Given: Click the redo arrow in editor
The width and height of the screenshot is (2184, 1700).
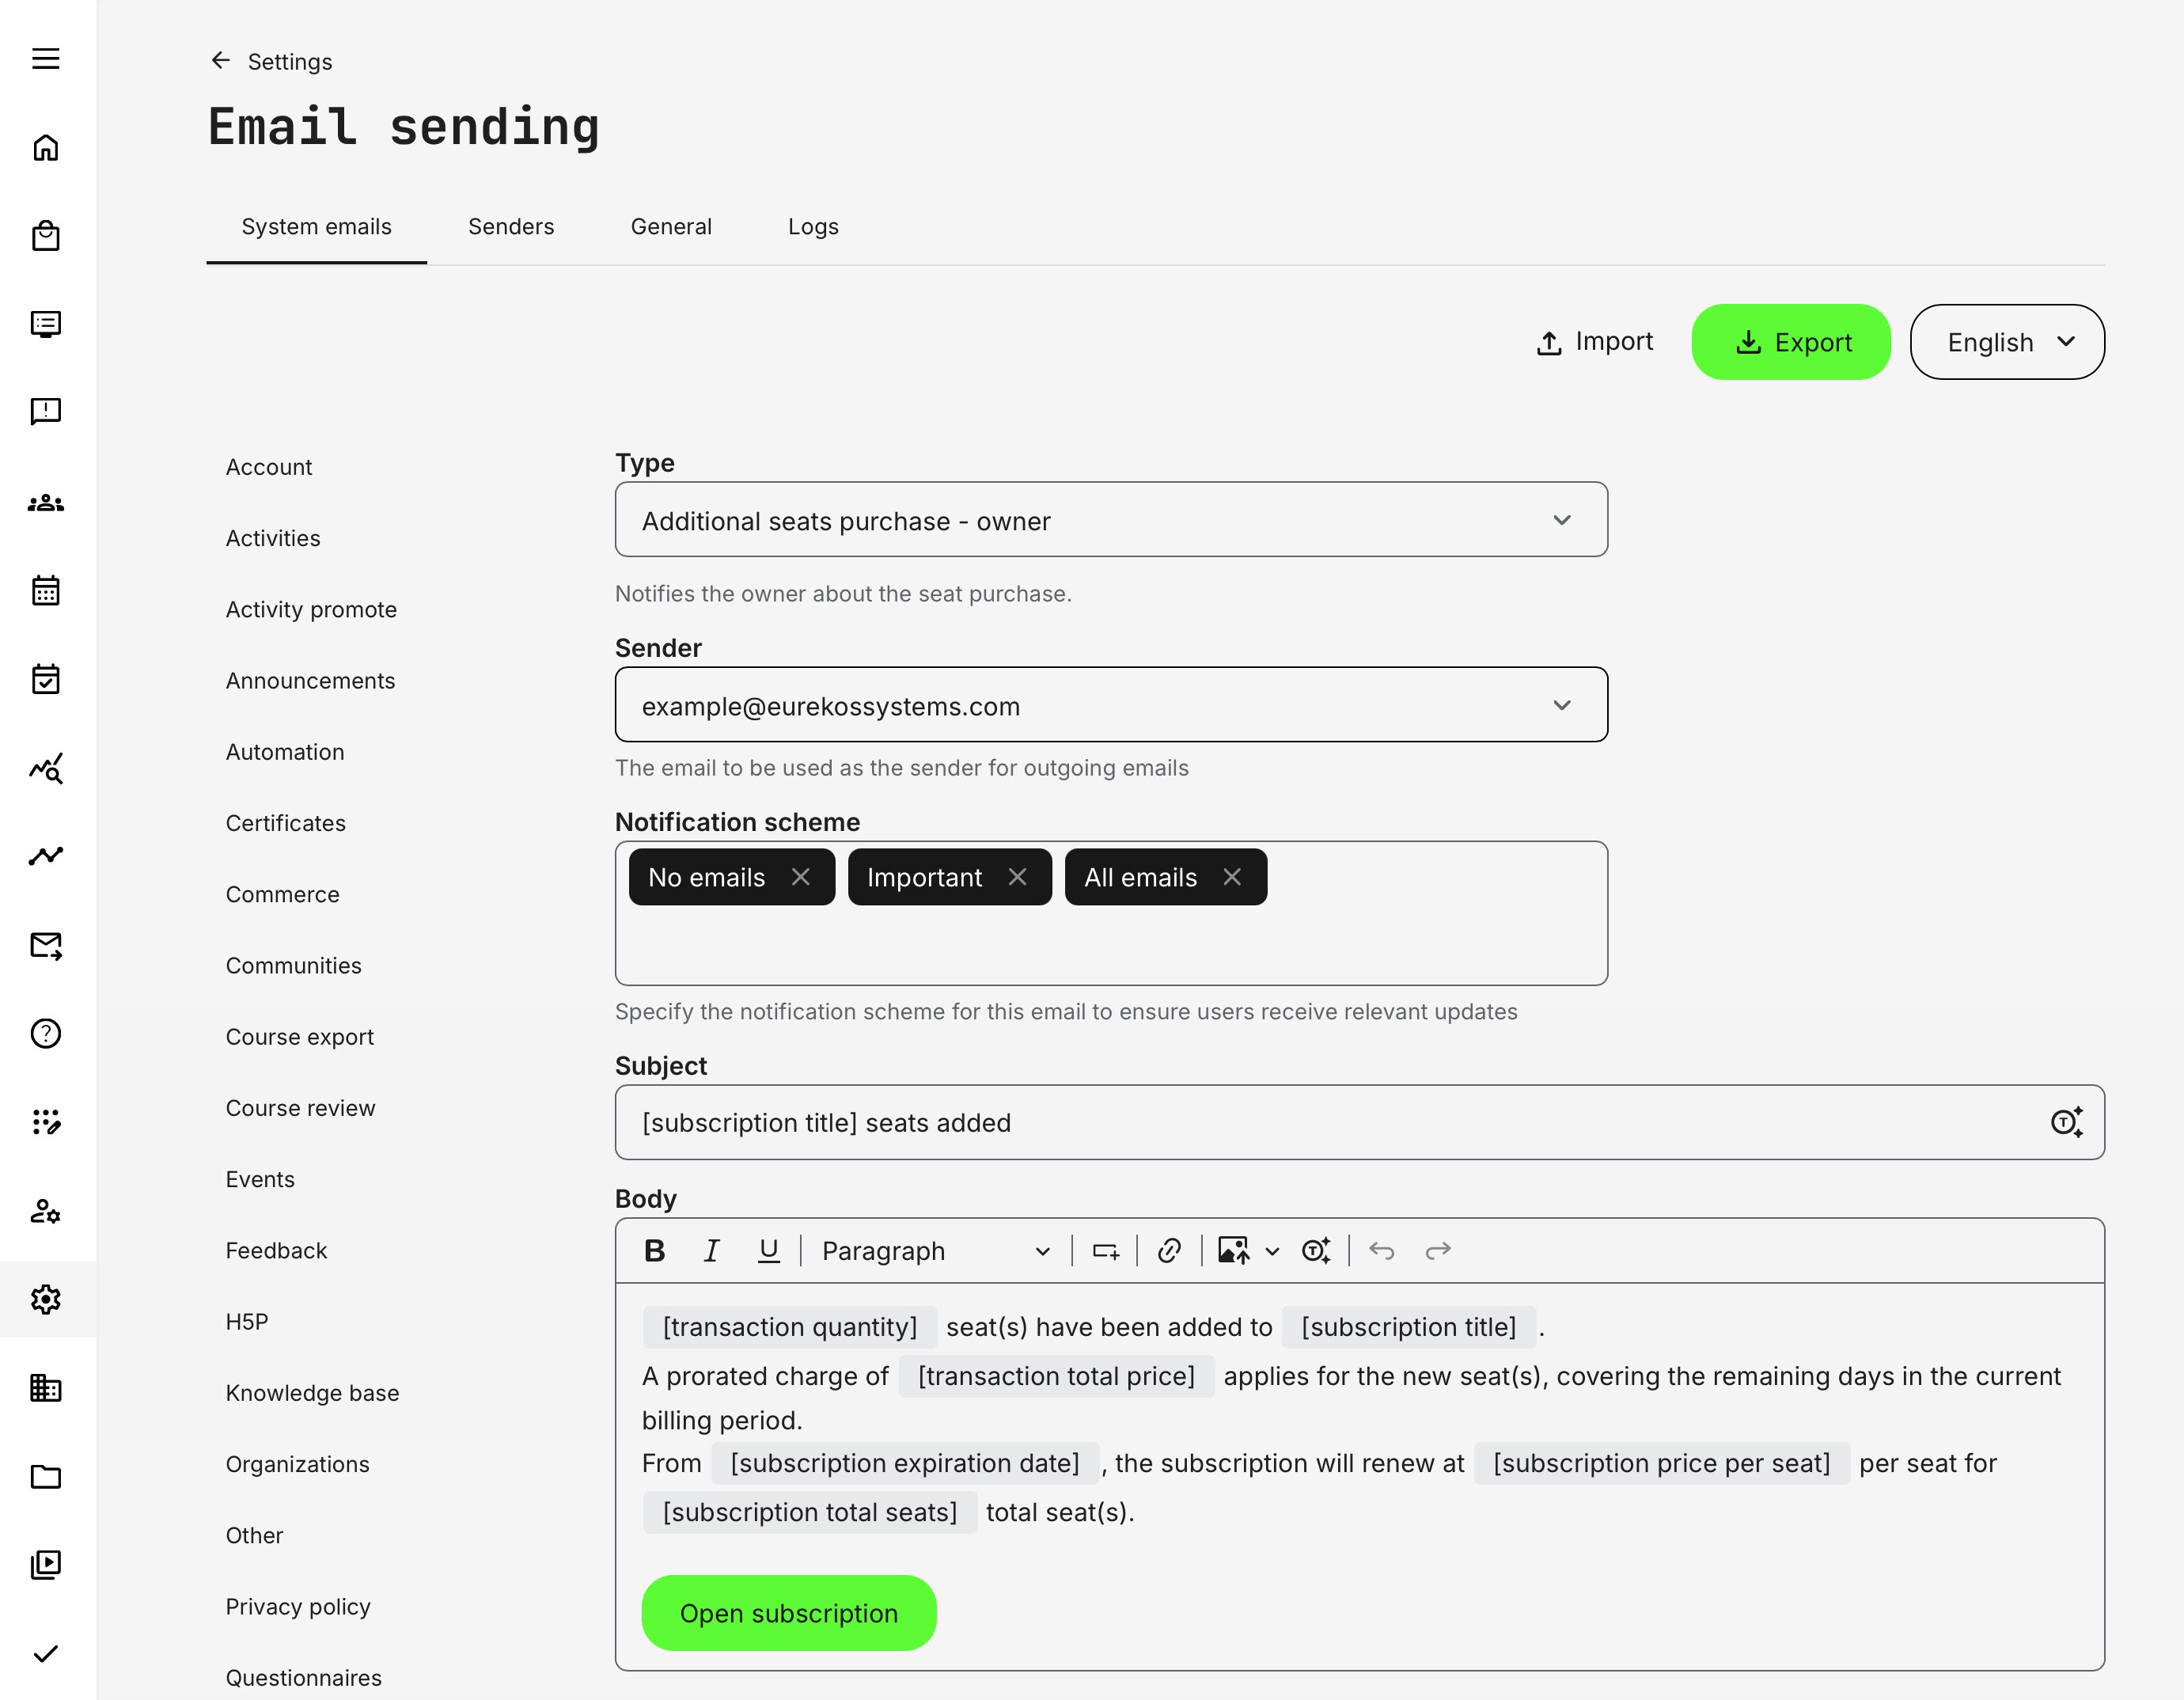Looking at the screenshot, I should click(1438, 1251).
